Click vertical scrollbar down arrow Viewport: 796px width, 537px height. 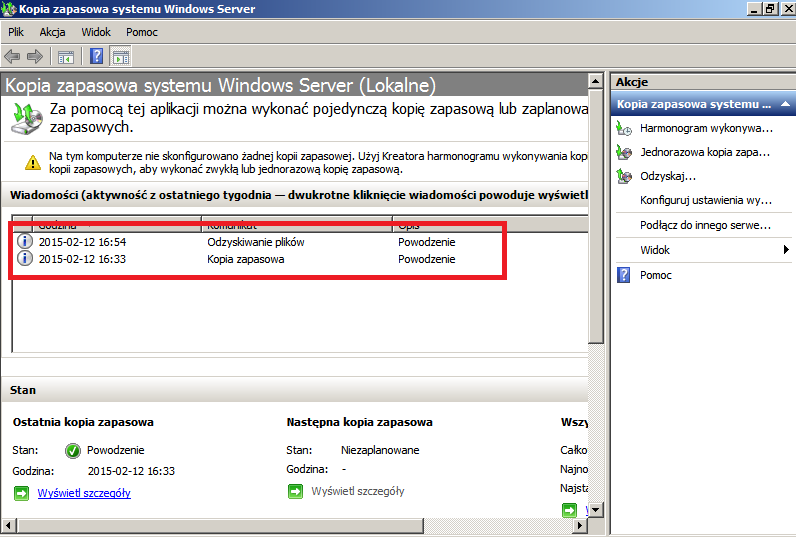point(596,510)
